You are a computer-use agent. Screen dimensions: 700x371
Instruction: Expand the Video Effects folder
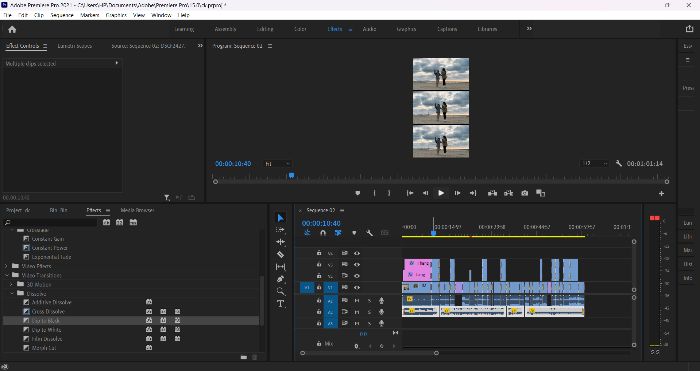point(6,266)
